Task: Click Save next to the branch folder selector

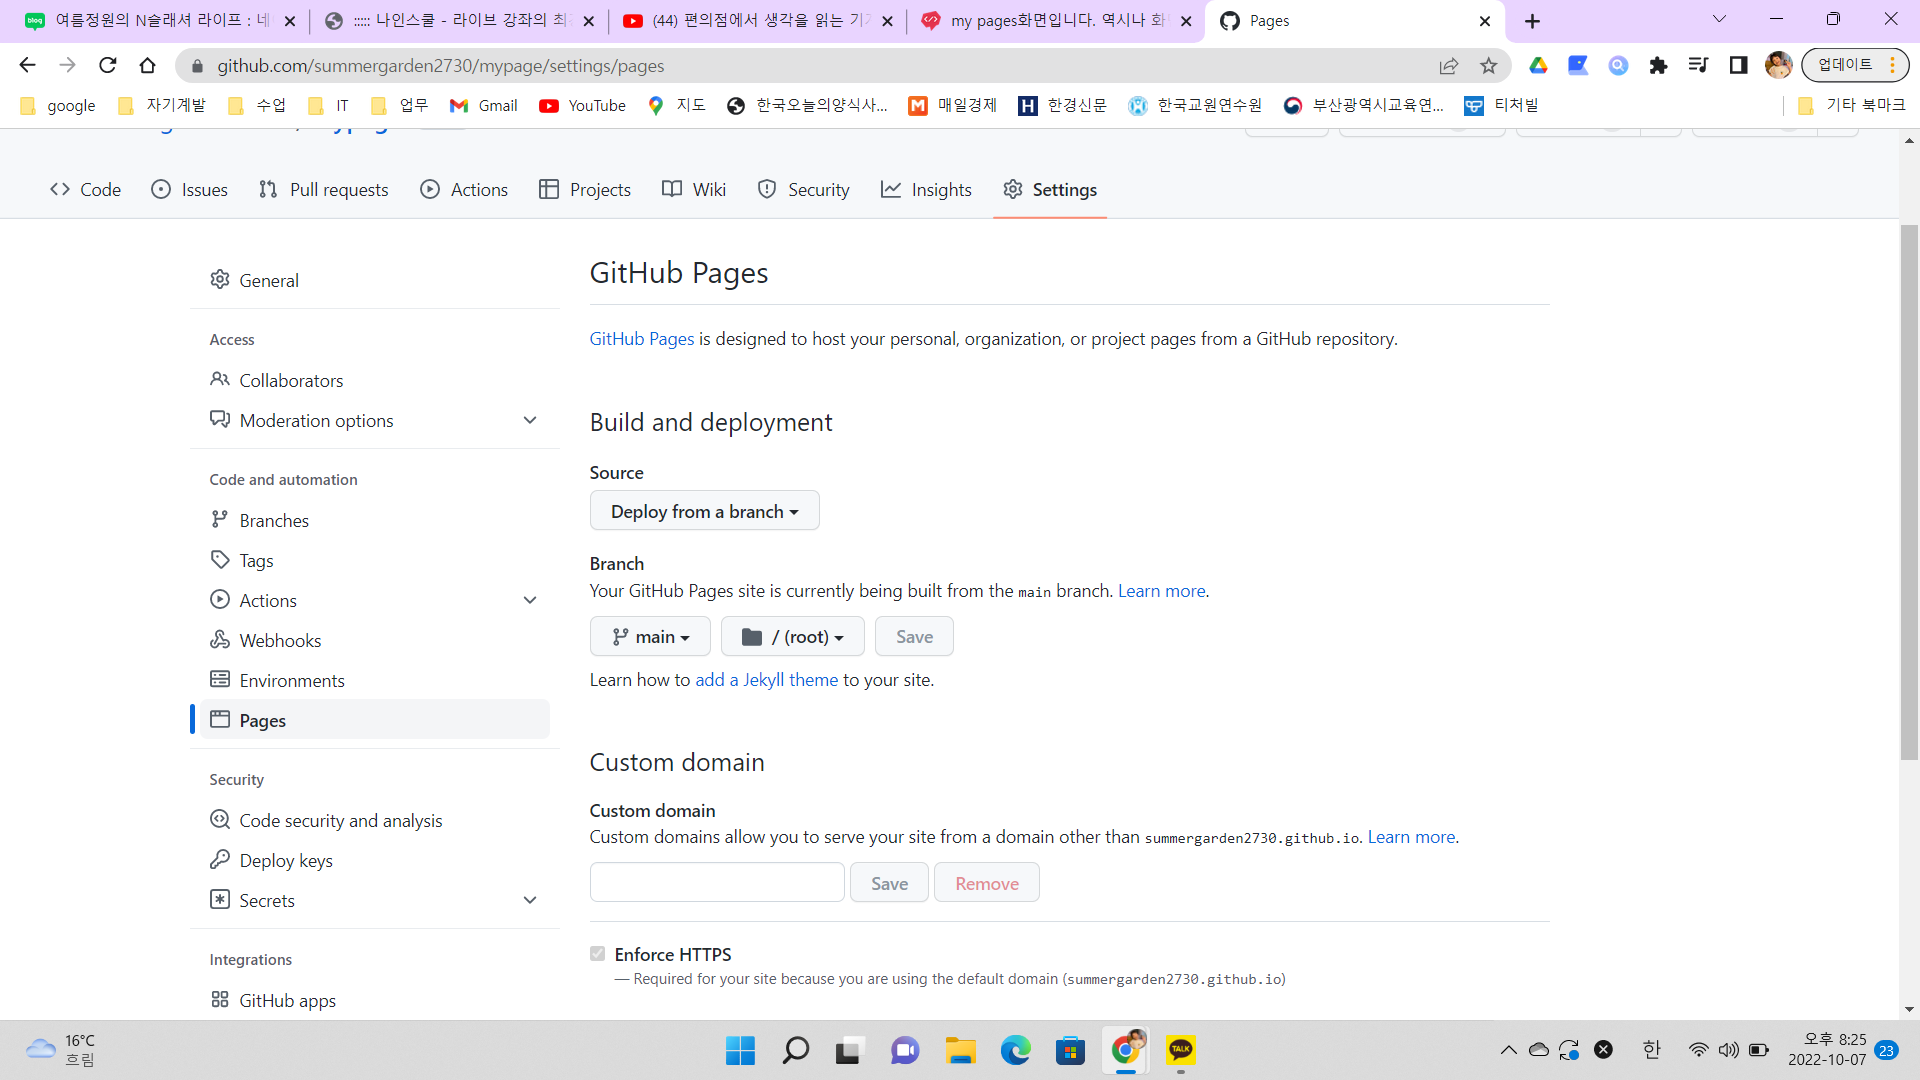Action: 914,637
